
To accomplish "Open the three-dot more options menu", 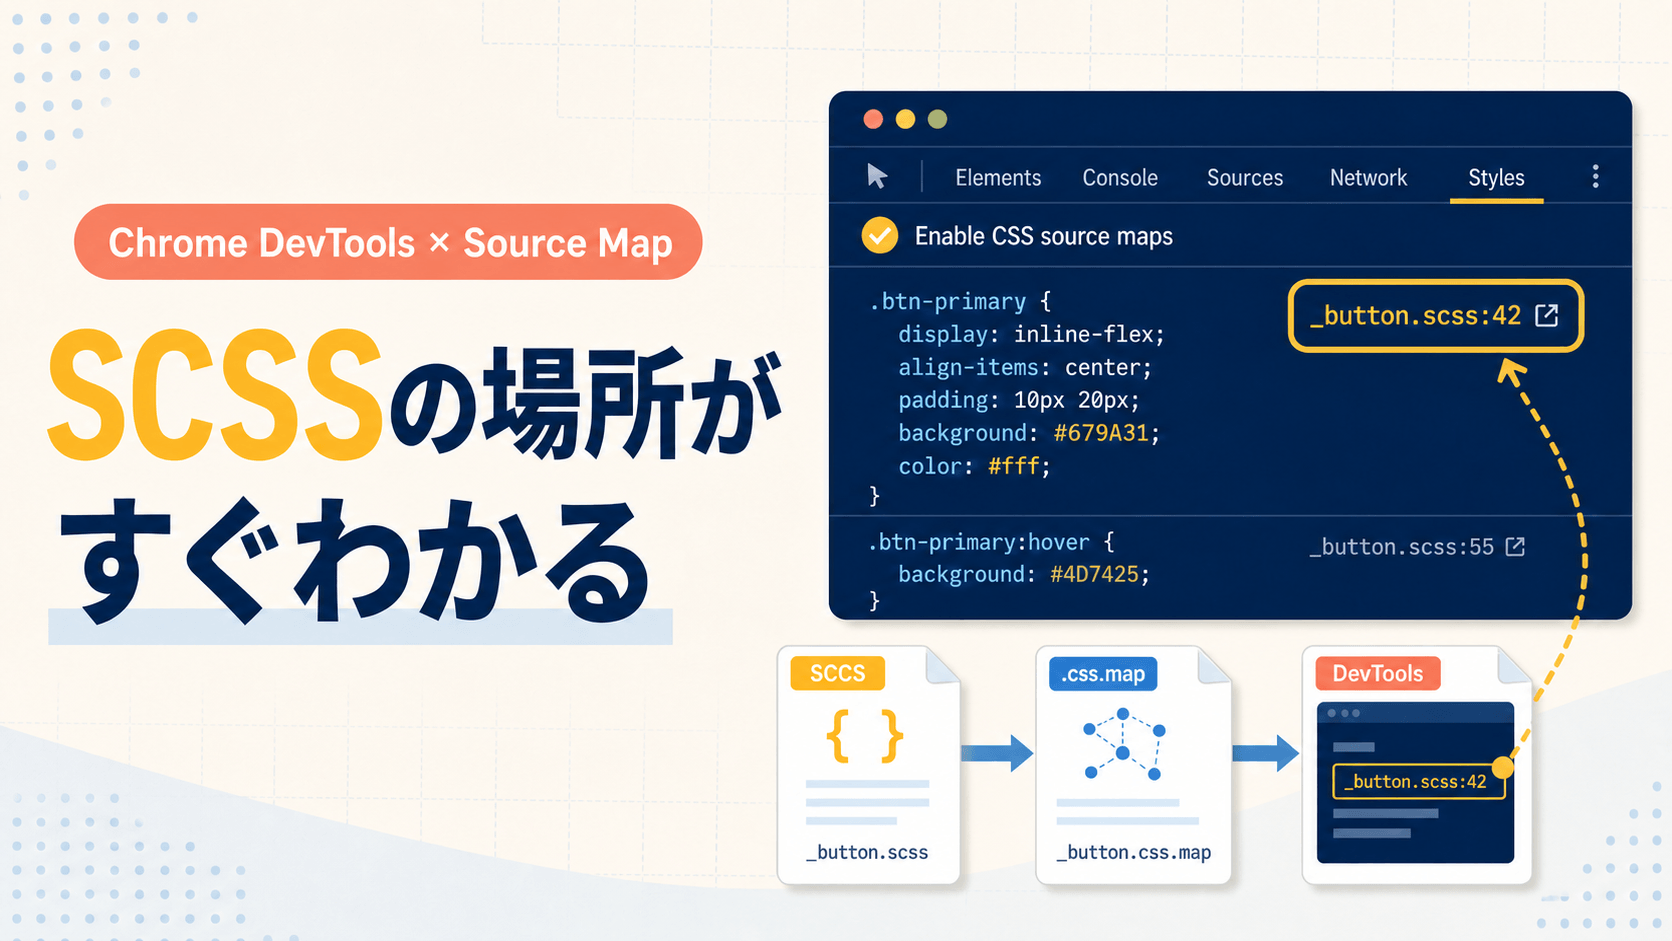I will (x=1595, y=177).
